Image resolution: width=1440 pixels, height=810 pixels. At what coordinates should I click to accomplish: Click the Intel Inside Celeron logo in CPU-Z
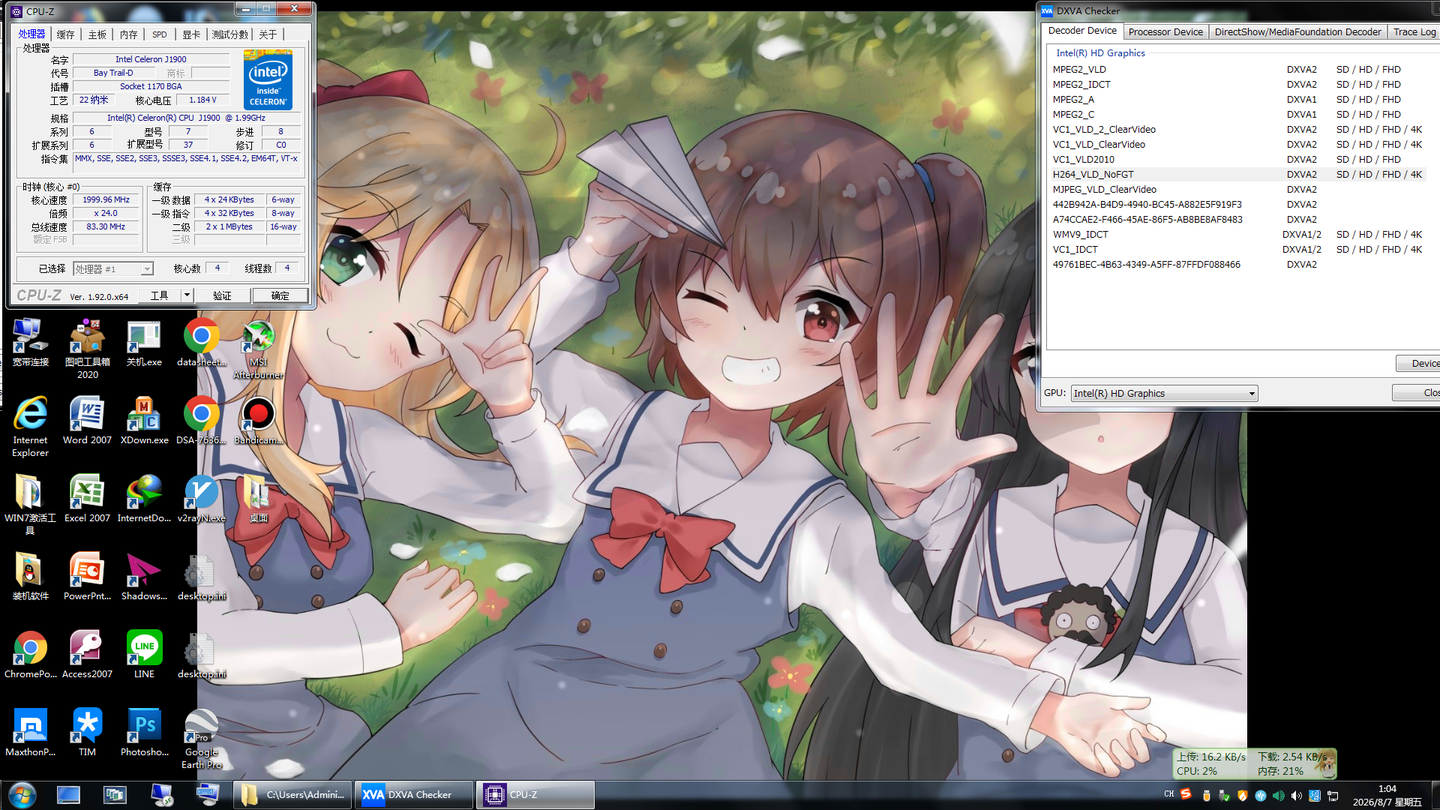tap(268, 79)
